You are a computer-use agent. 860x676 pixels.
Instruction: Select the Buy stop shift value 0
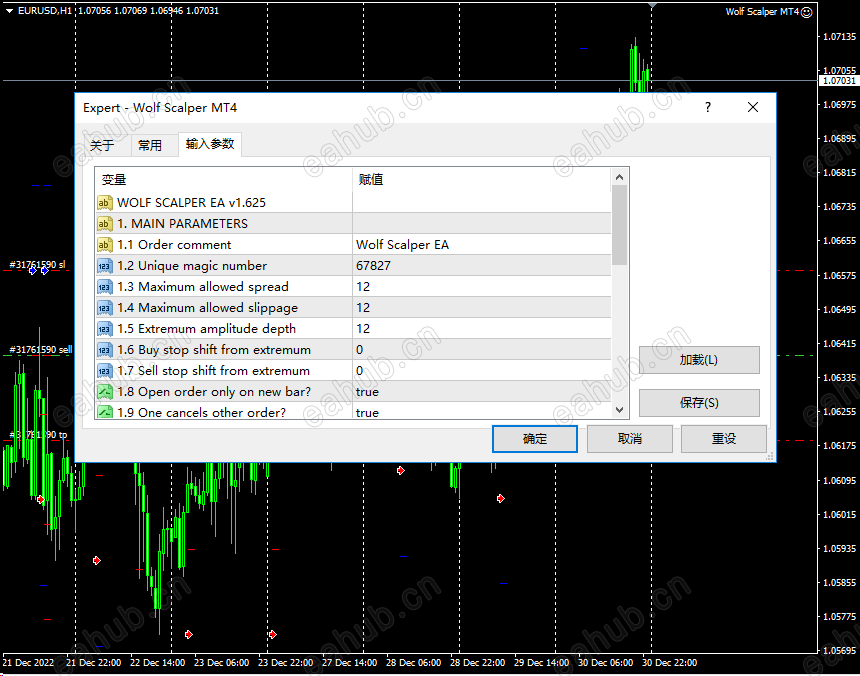pyautogui.click(x=359, y=350)
